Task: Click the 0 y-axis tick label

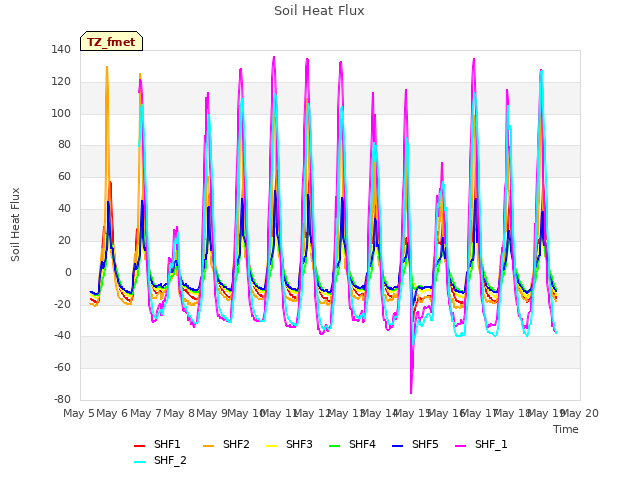Action: (68, 273)
